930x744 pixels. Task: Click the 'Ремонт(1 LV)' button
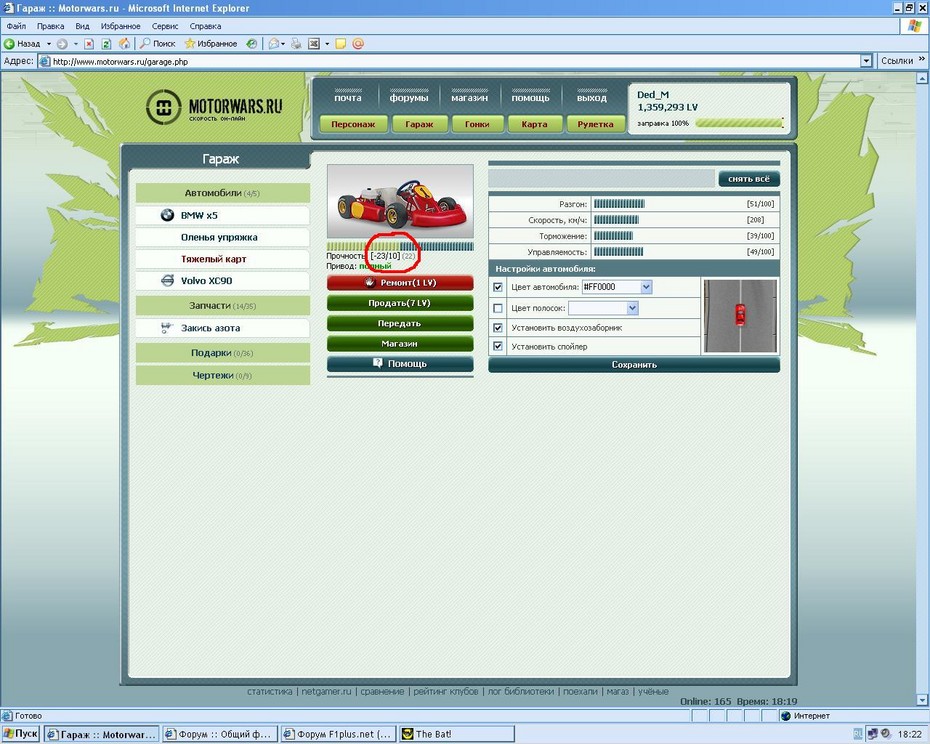400,283
